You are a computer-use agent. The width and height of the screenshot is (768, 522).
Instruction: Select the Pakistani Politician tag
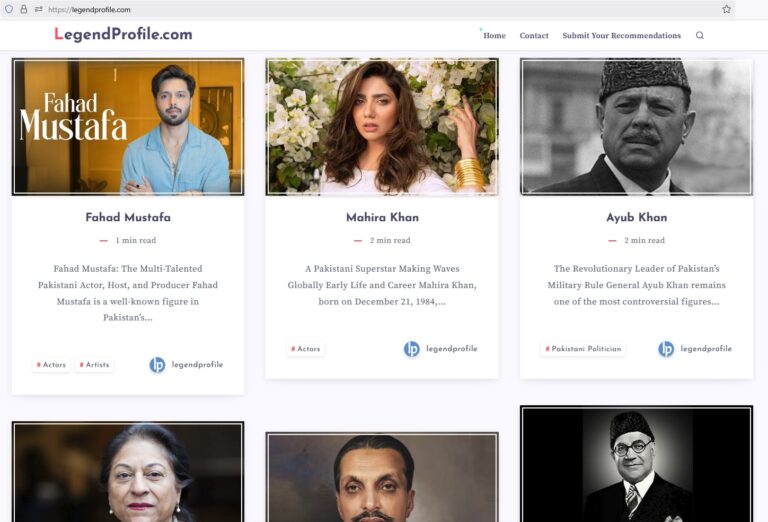(583, 349)
